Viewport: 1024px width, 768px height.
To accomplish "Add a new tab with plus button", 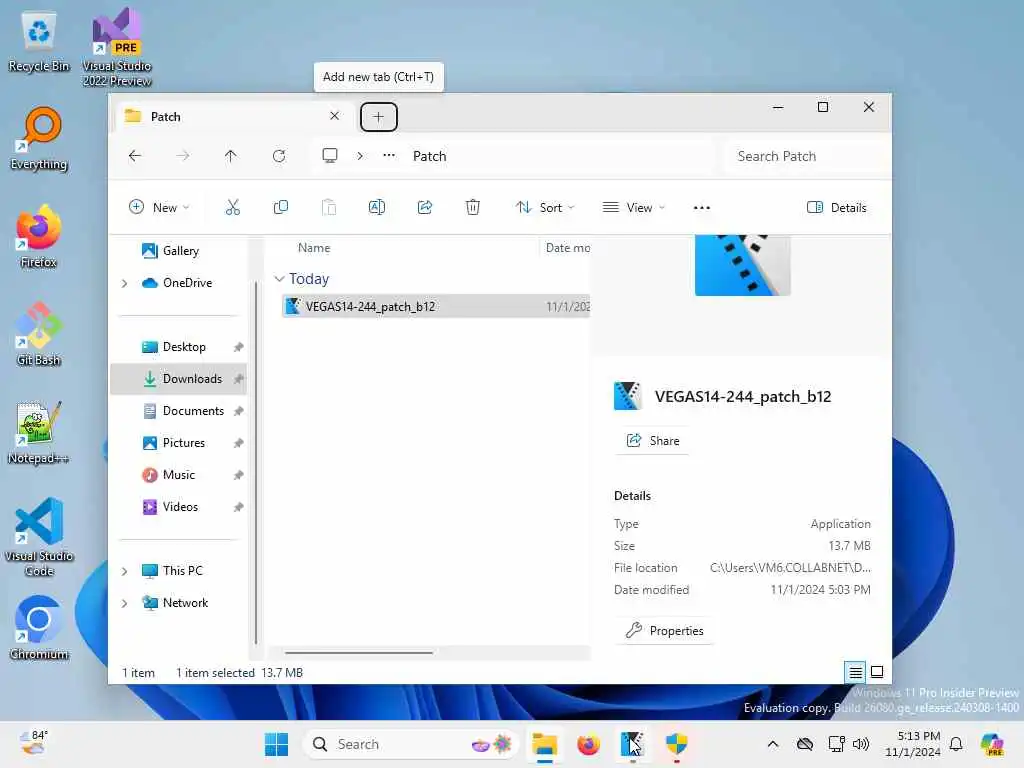I will (x=379, y=117).
